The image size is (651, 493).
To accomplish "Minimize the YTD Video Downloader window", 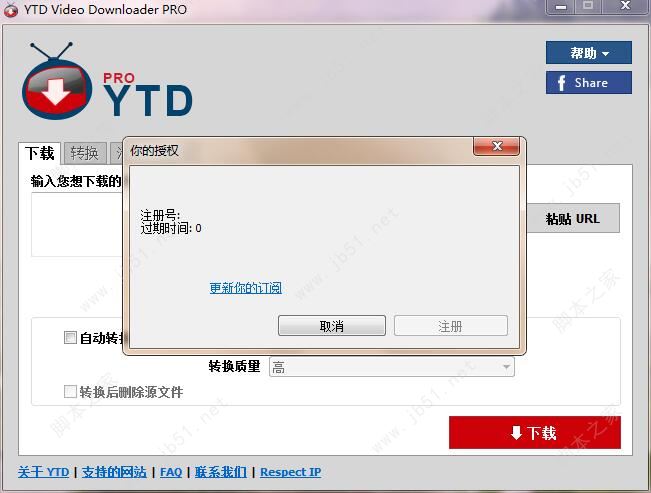I will tap(561, 6).
